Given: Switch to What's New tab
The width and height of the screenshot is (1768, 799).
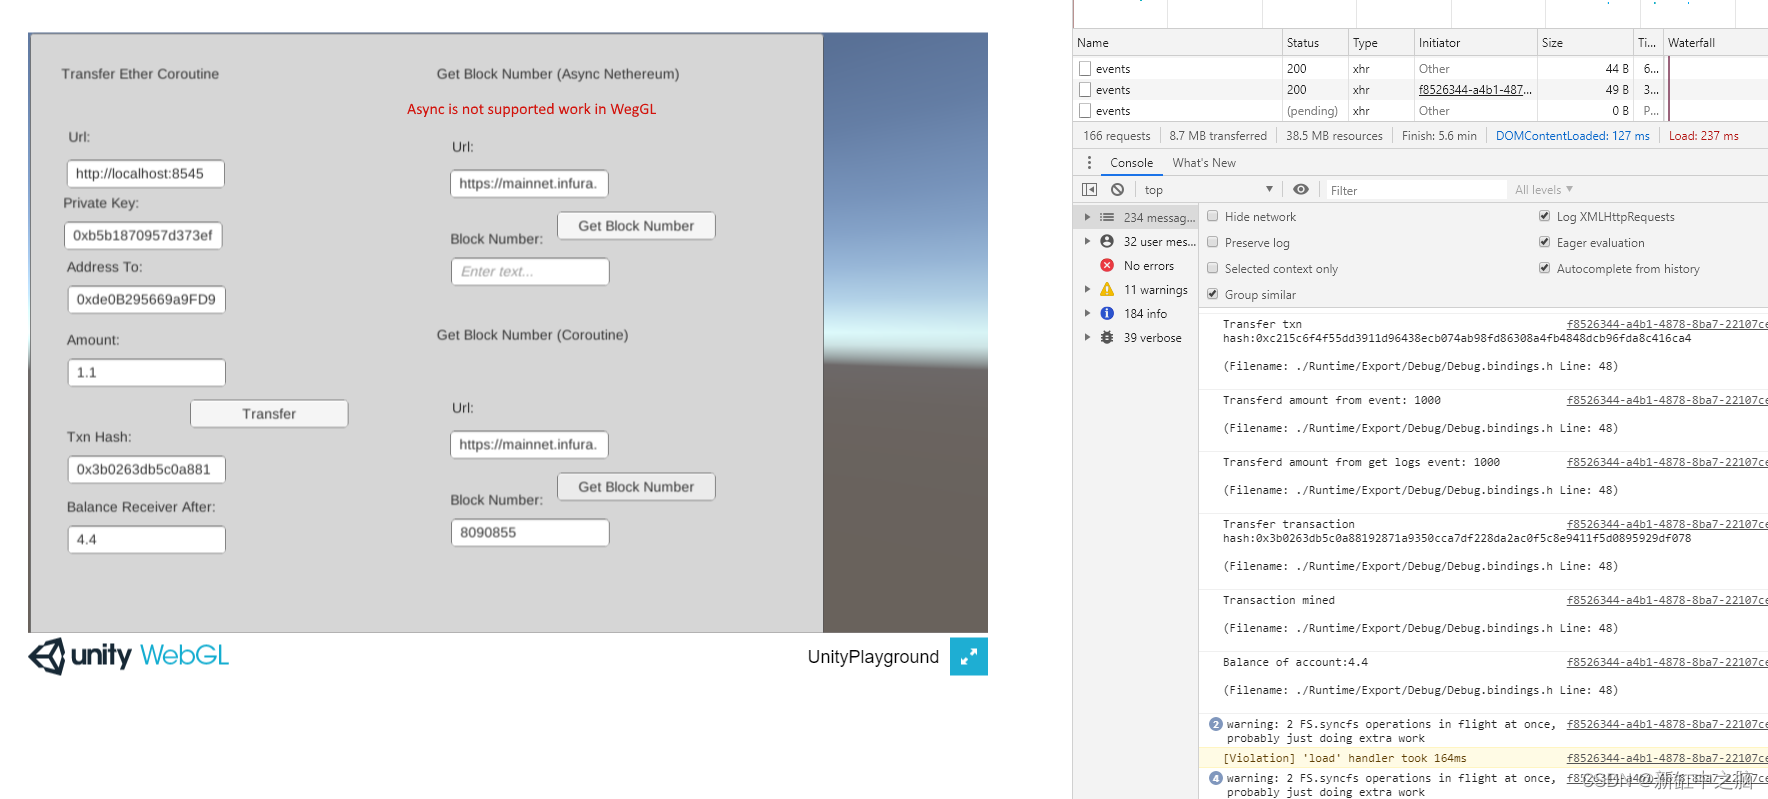Looking at the screenshot, I should coord(1204,163).
